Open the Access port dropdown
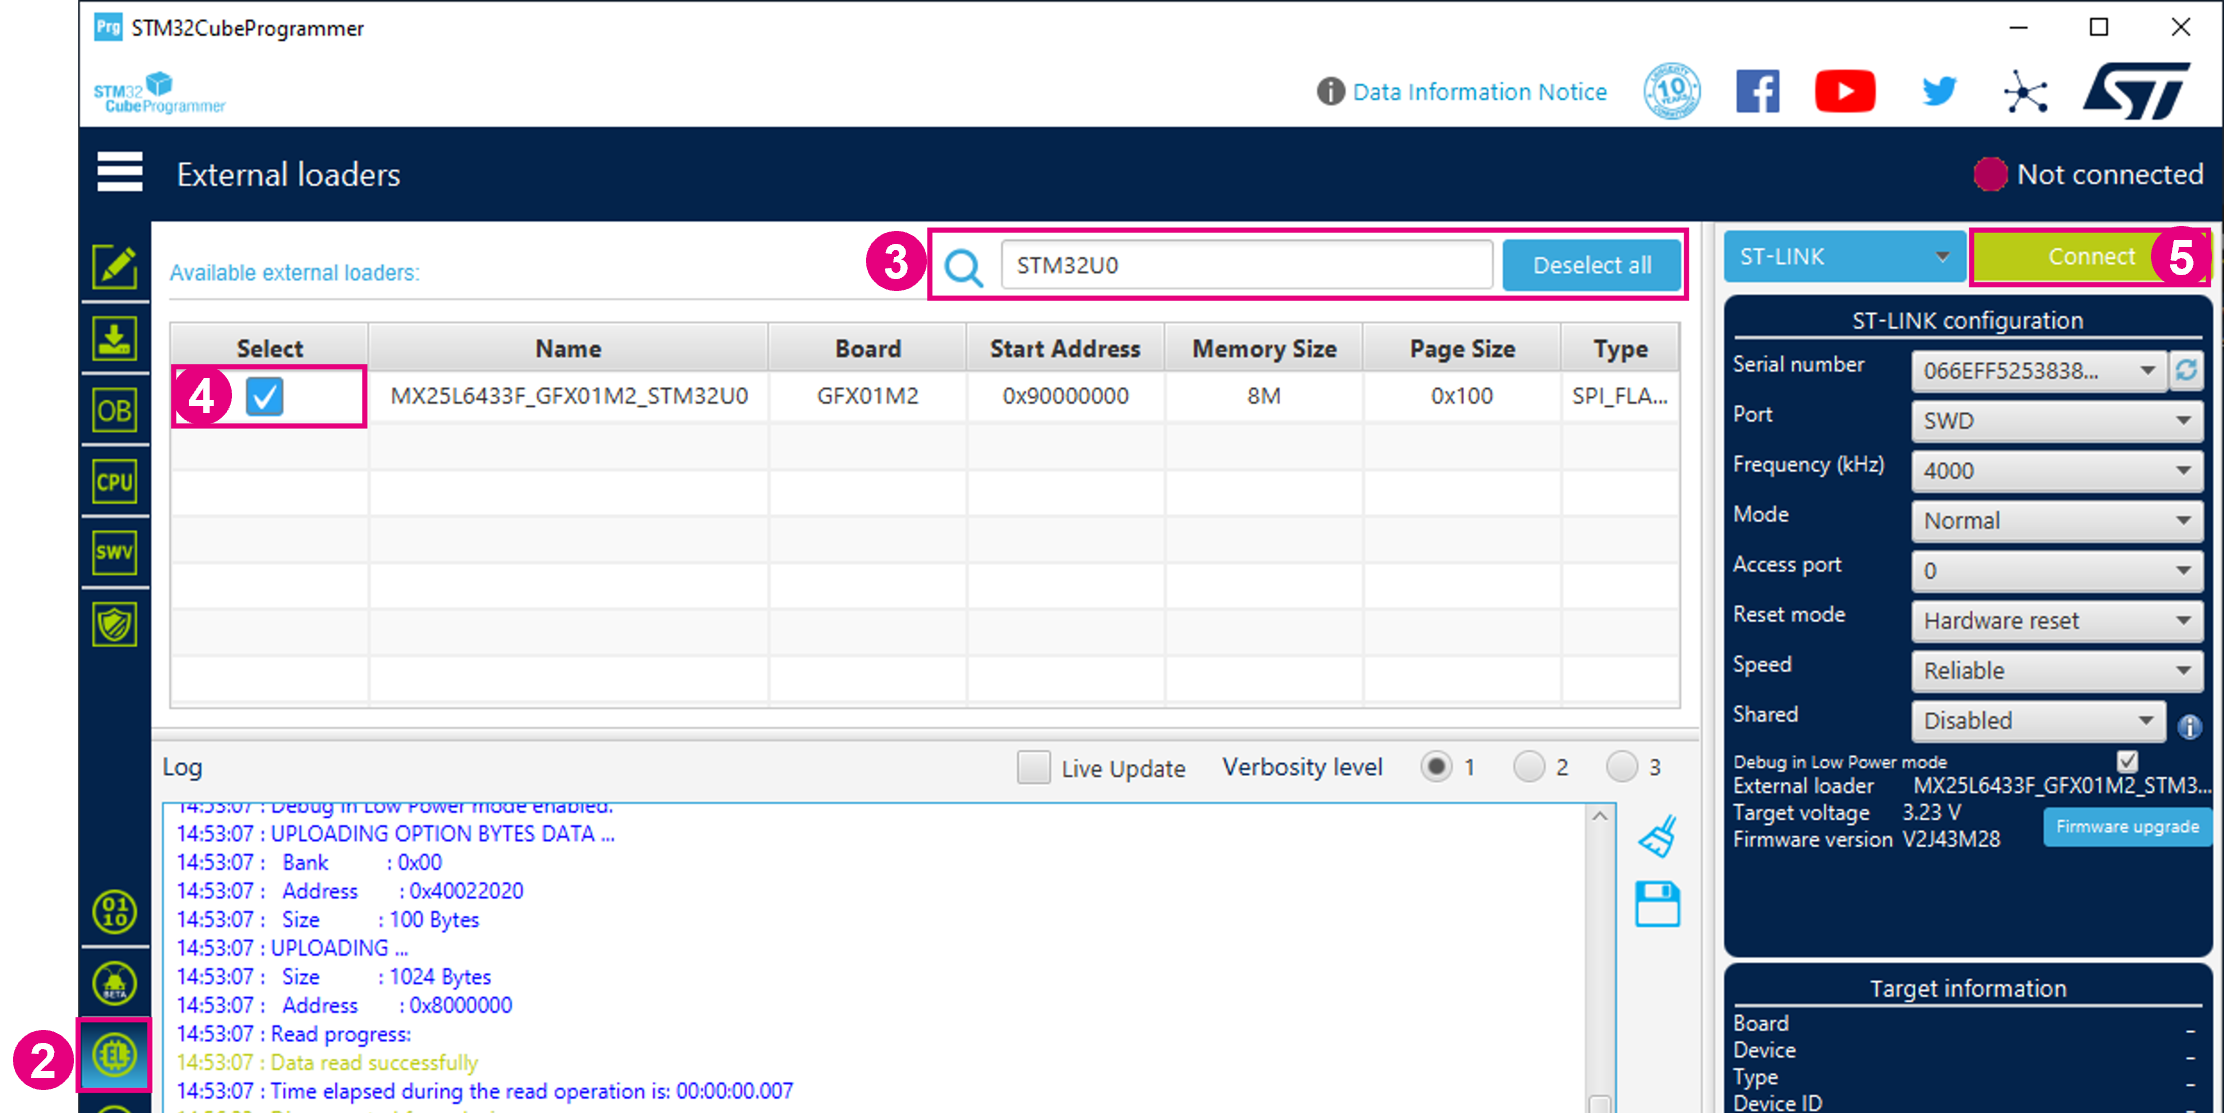Viewport: 2225px width, 1119px height. click(x=2057, y=571)
